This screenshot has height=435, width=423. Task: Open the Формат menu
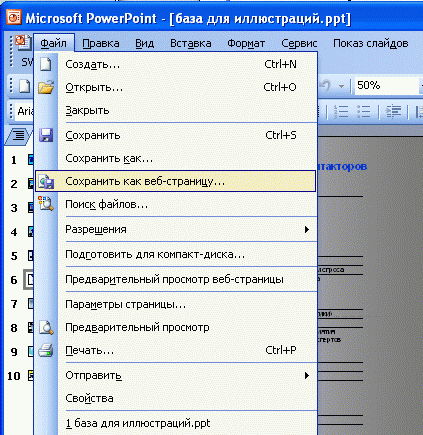pyautogui.click(x=246, y=43)
